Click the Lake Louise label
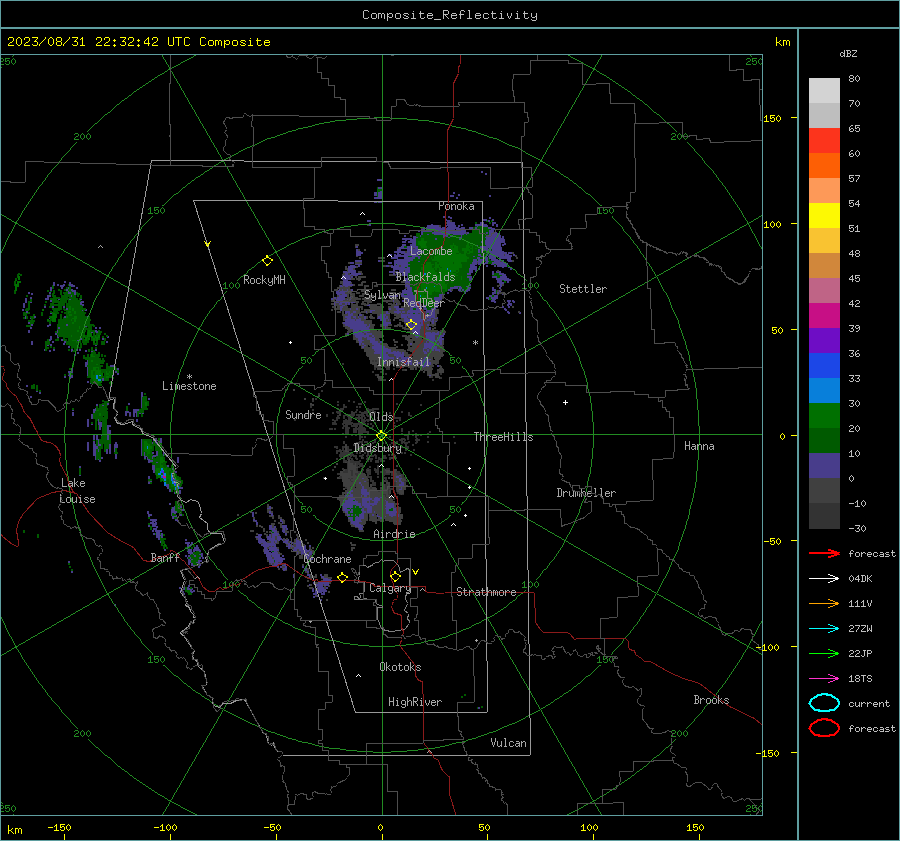This screenshot has height=841, width=900. (77, 491)
